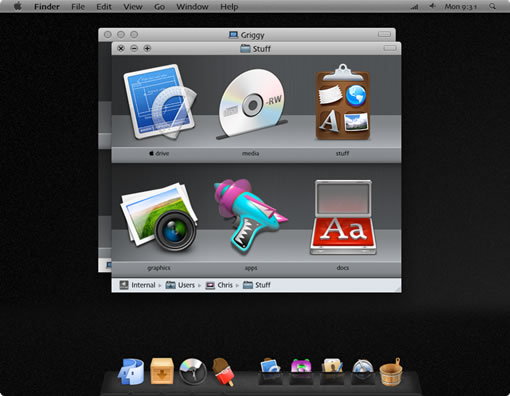Open the Apple menu
This screenshot has width=510, height=396.
point(17,6)
